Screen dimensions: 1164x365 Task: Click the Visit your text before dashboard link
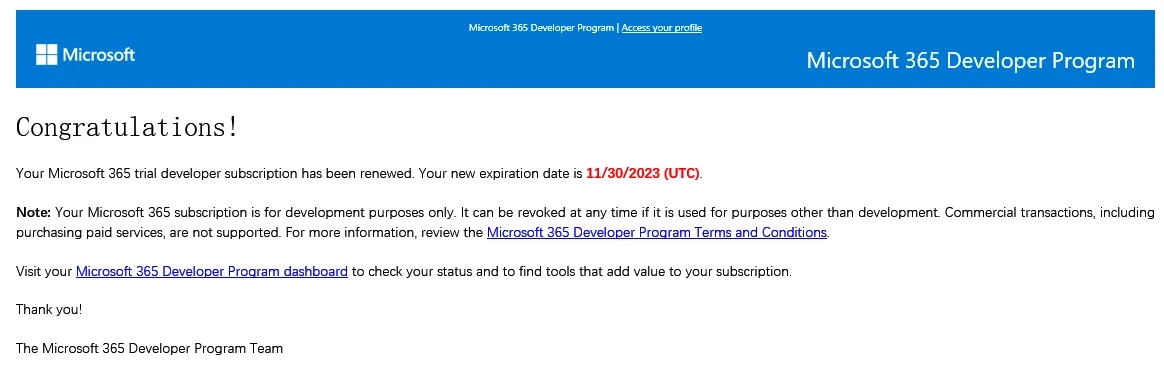pyautogui.click(x=44, y=272)
